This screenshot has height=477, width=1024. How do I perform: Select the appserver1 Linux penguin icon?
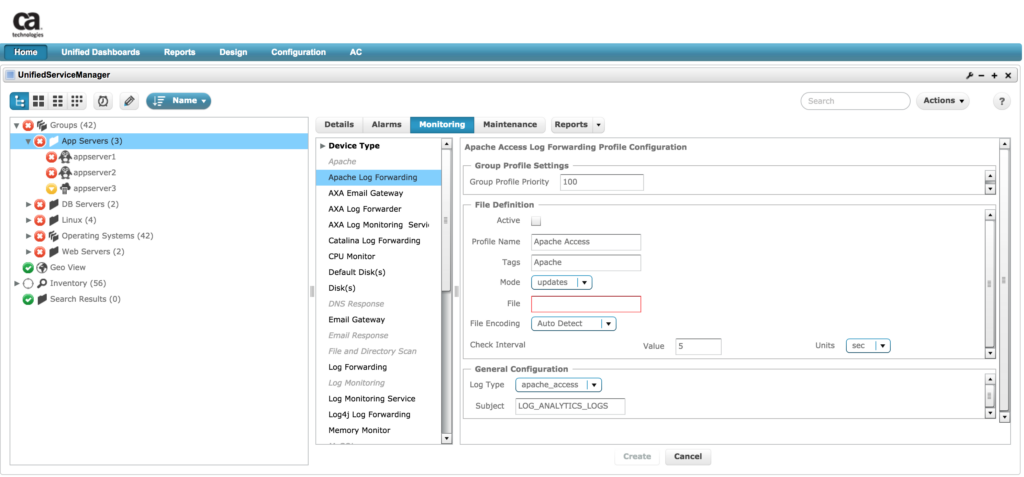(x=65, y=157)
